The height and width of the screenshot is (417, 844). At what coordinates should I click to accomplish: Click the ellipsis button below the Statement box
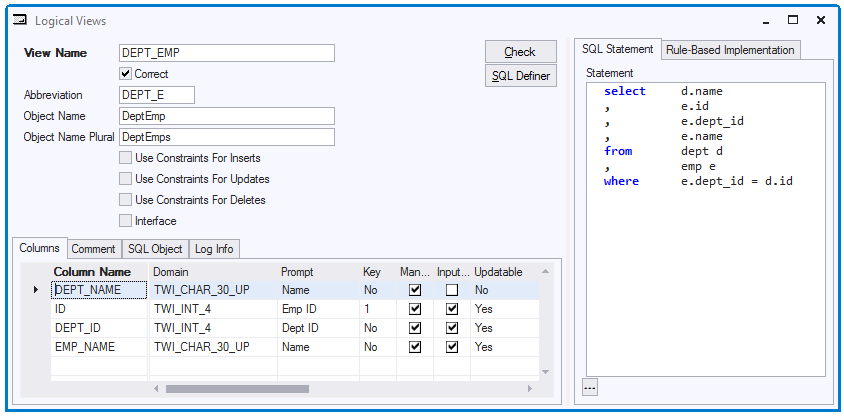(x=590, y=387)
